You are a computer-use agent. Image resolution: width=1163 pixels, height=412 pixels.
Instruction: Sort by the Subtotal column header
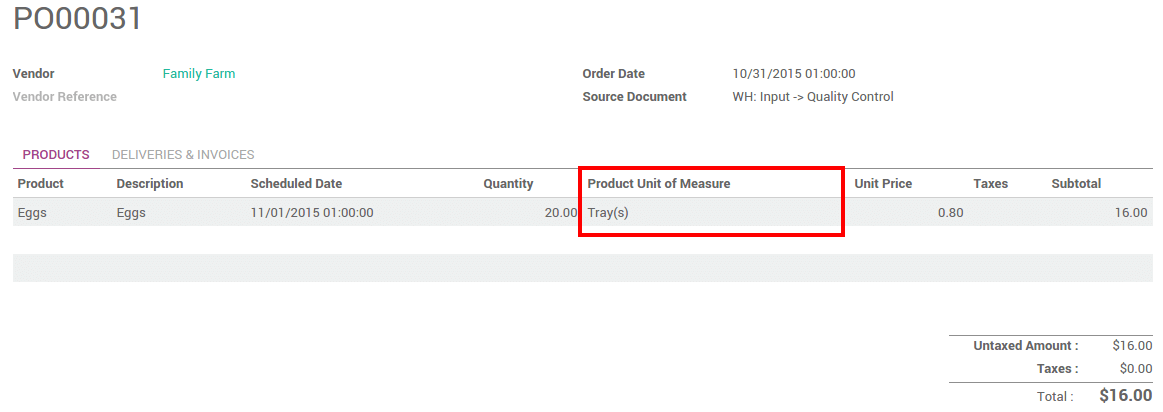pyautogui.click(x=1076, y=184)
